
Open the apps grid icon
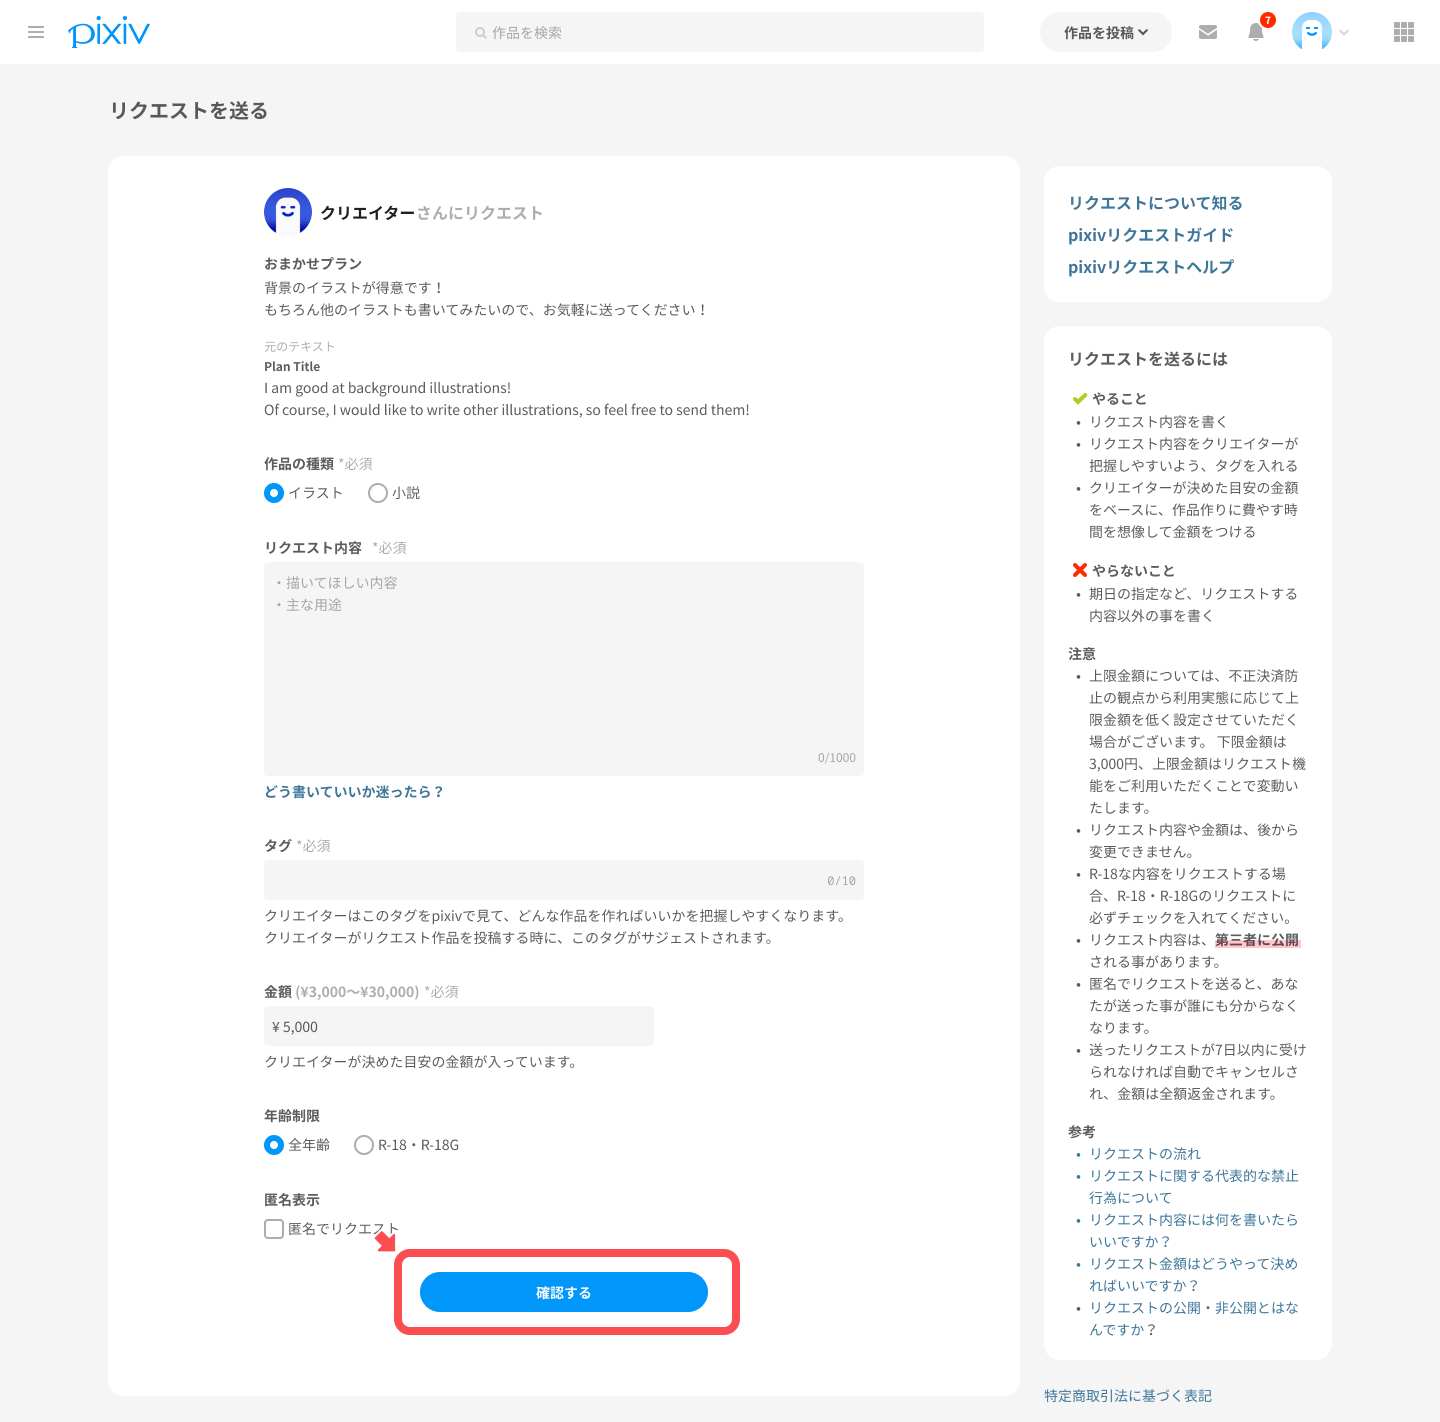point(1404,32)
